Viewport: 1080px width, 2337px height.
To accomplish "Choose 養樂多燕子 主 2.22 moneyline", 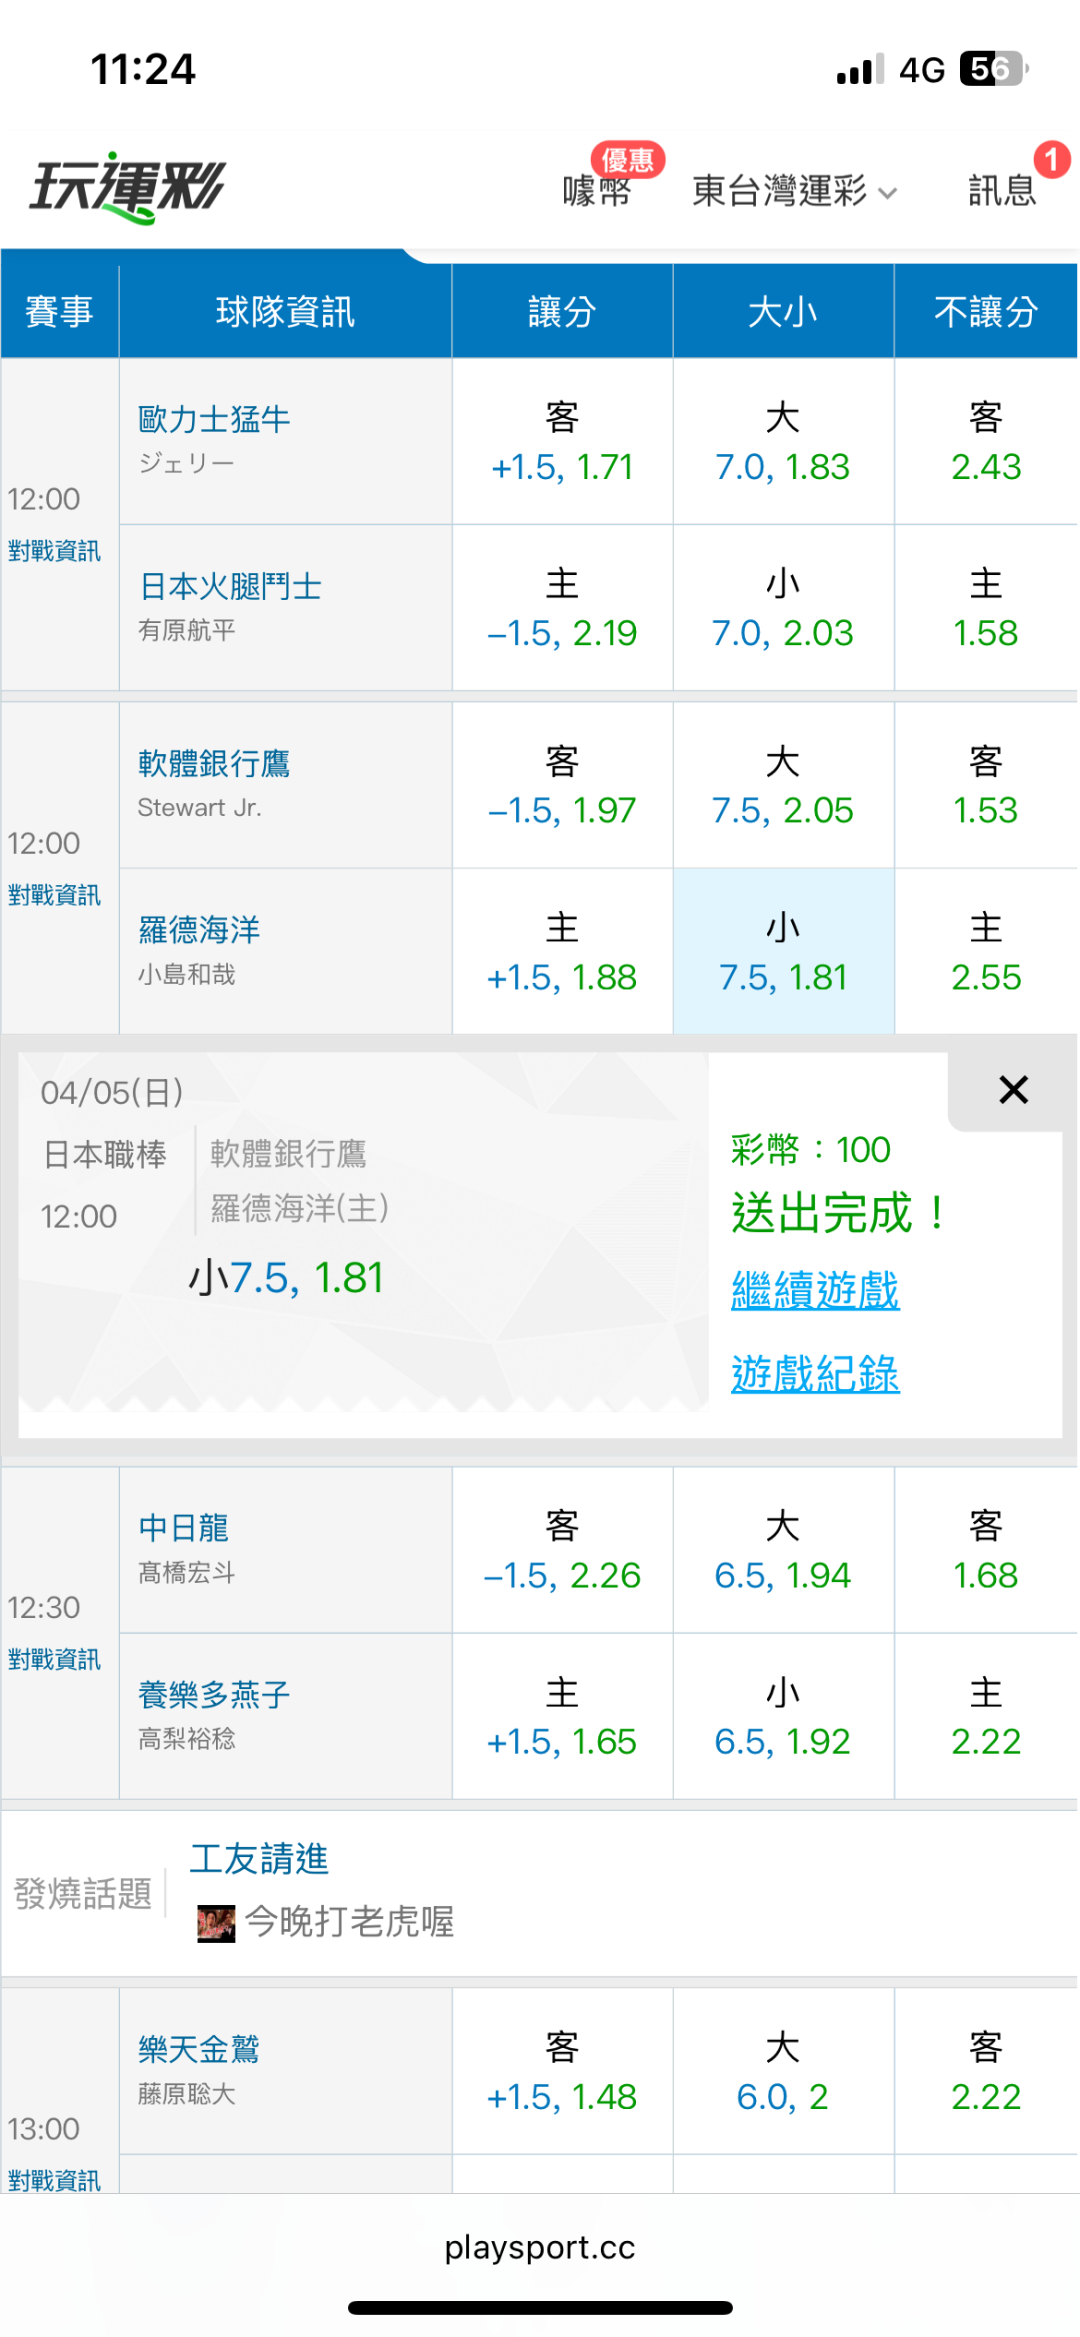I will pyautogui.click(x=985, y=1717).
